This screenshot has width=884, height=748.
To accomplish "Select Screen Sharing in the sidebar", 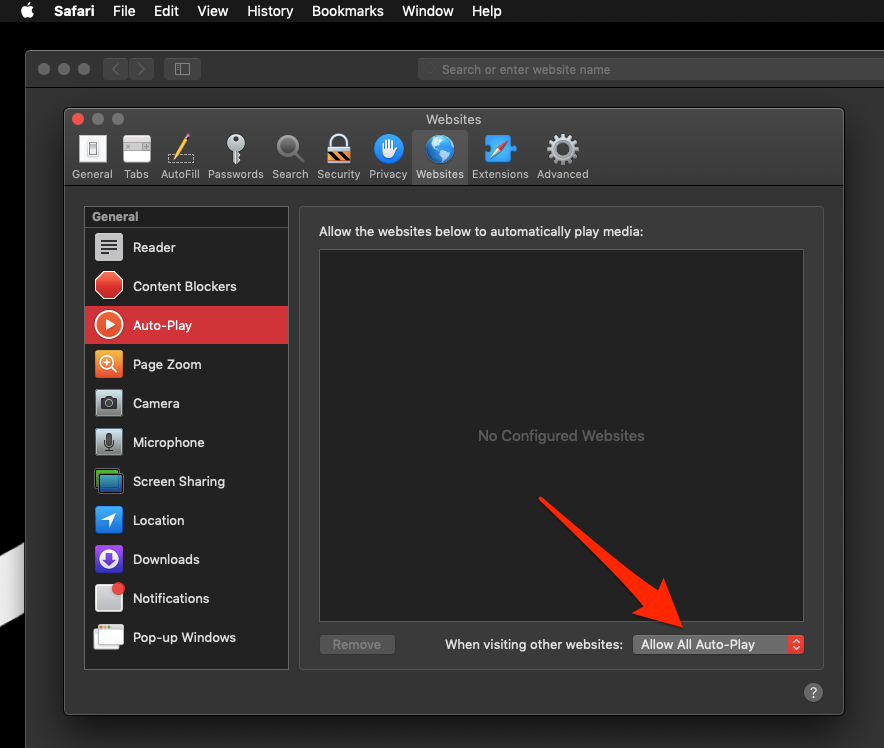I will pyautogui.click(x=187, y=481).
